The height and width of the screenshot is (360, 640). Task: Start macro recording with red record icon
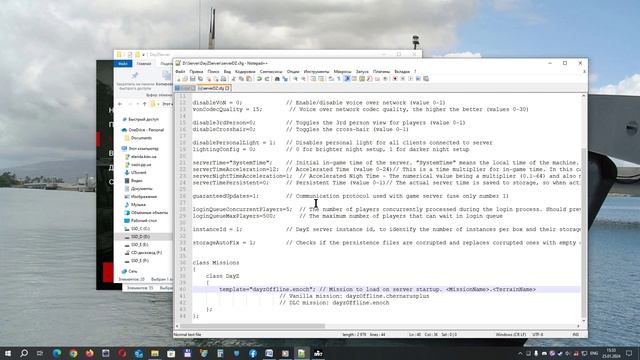[395, 79]
